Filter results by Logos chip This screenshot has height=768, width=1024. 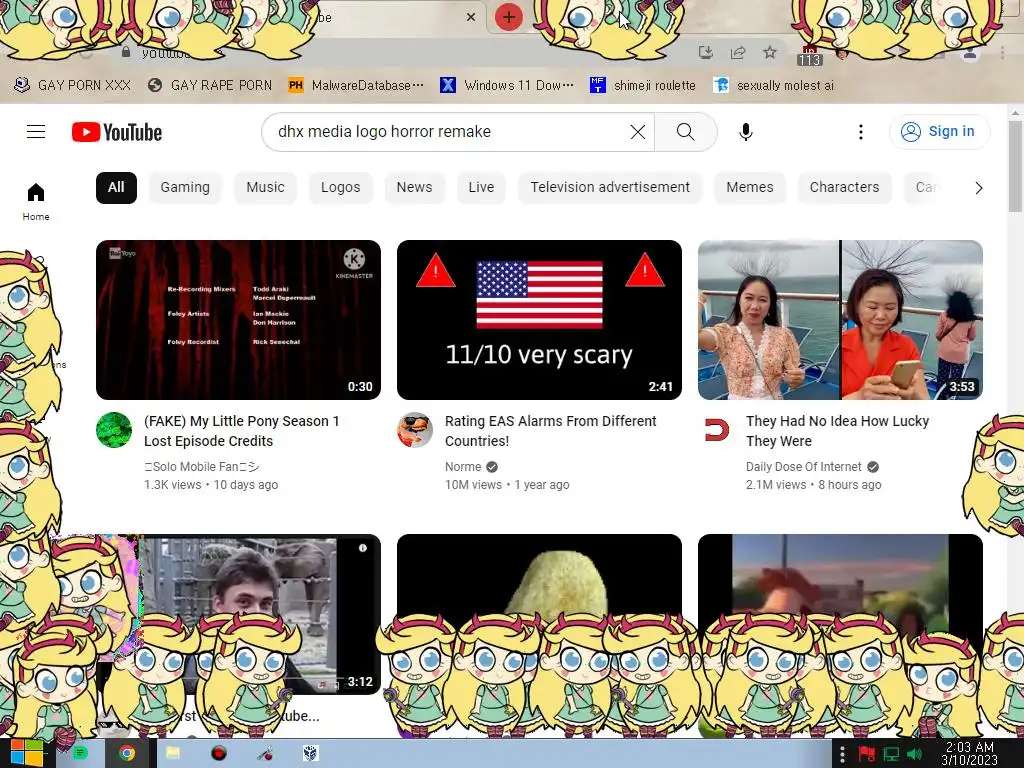pyautogui.click(x=340, y=187)
